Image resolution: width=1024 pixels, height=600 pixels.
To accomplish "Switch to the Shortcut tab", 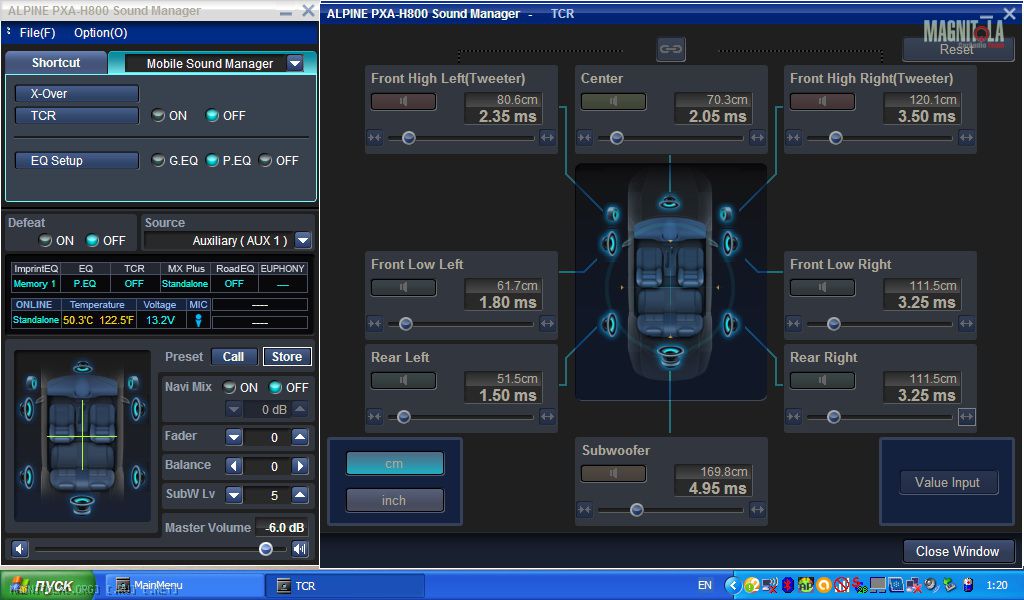I will [56, 63].
